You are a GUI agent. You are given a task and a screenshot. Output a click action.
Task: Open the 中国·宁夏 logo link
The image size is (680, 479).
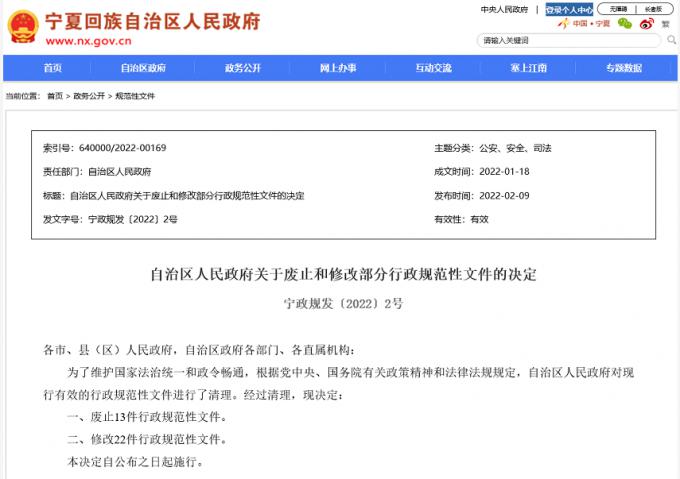(584, 23)
